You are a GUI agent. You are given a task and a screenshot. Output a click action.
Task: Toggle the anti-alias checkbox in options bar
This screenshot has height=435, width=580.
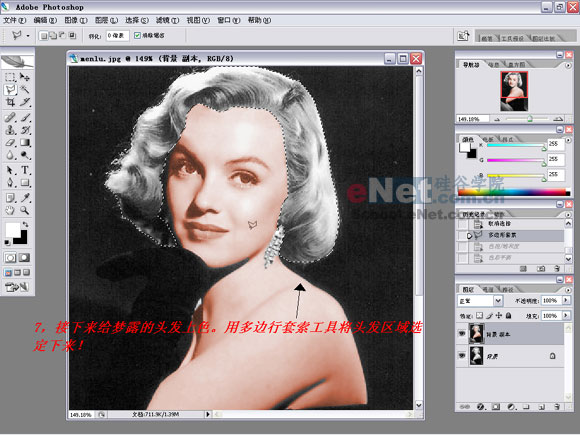tap(137, 36)
